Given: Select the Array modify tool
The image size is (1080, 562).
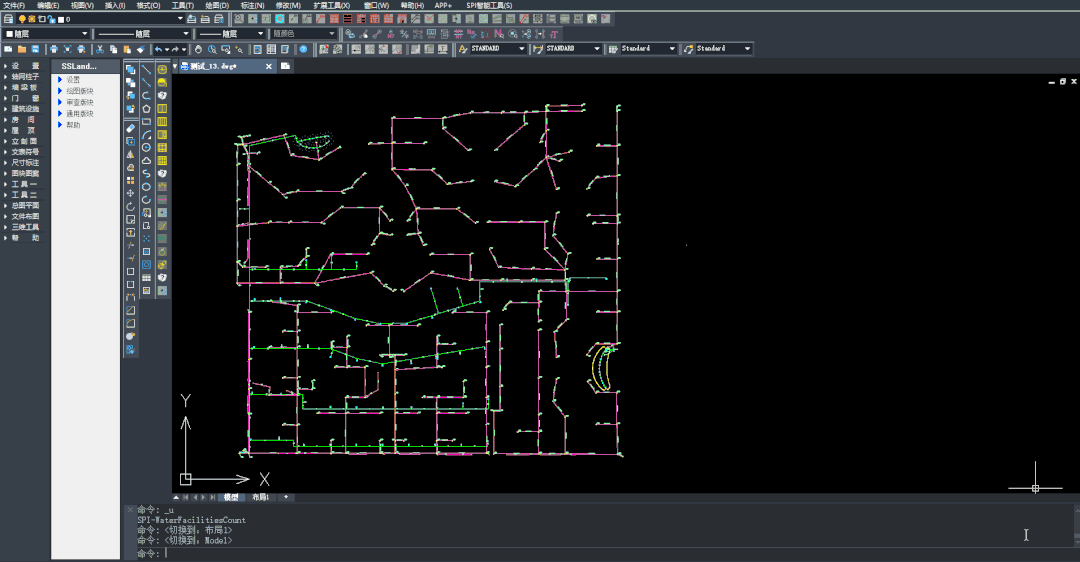Looking at the screenshot, I should point(130,180).
